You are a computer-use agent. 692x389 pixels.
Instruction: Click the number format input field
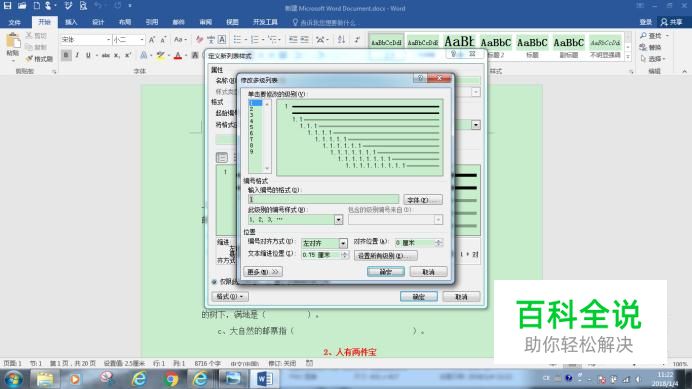click(x=323, y=200)
